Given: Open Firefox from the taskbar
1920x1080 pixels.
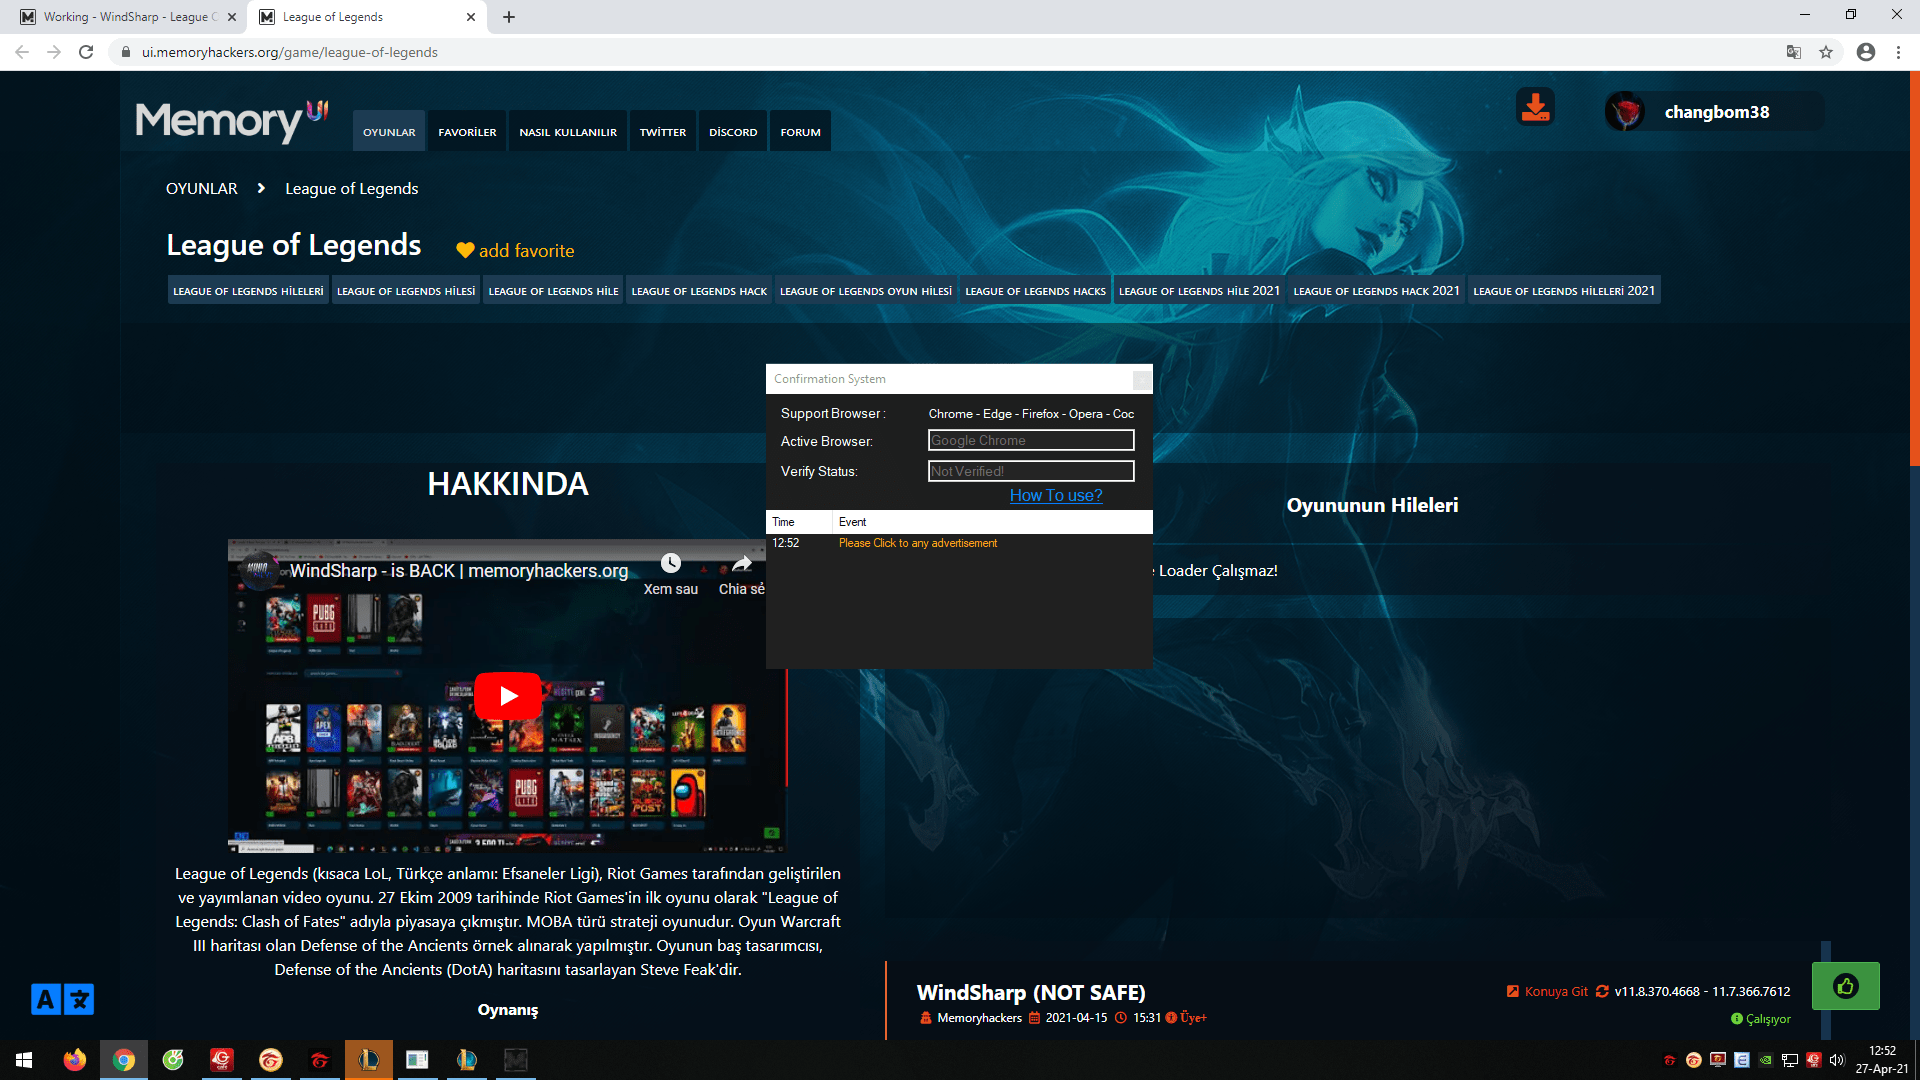Looking at the screenshot, I should pos(75,1060).
